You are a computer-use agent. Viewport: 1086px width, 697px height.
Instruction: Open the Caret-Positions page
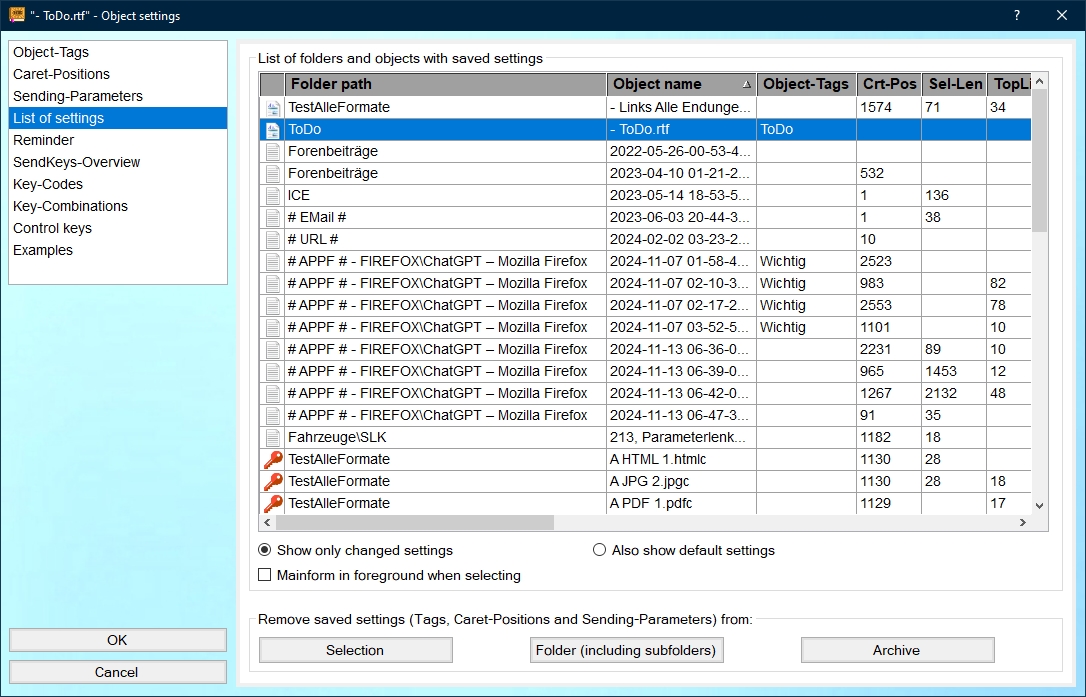61,74
